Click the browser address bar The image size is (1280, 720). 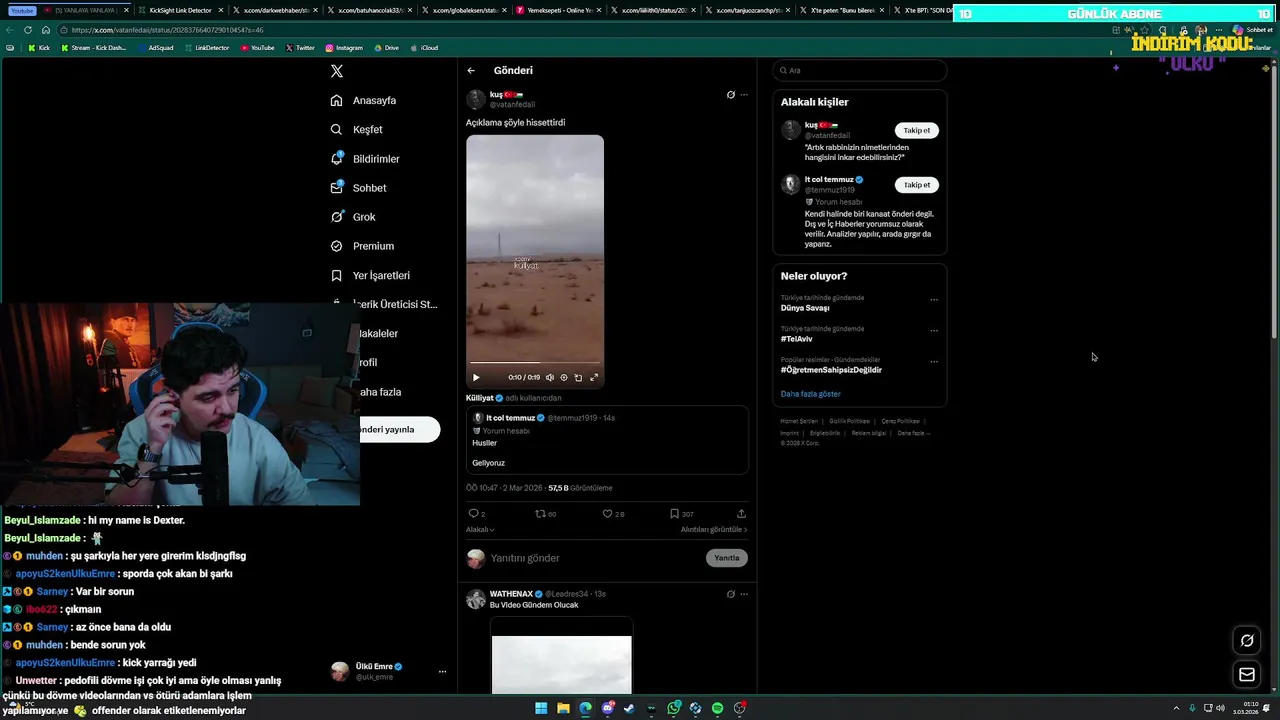tap(580, 30)
